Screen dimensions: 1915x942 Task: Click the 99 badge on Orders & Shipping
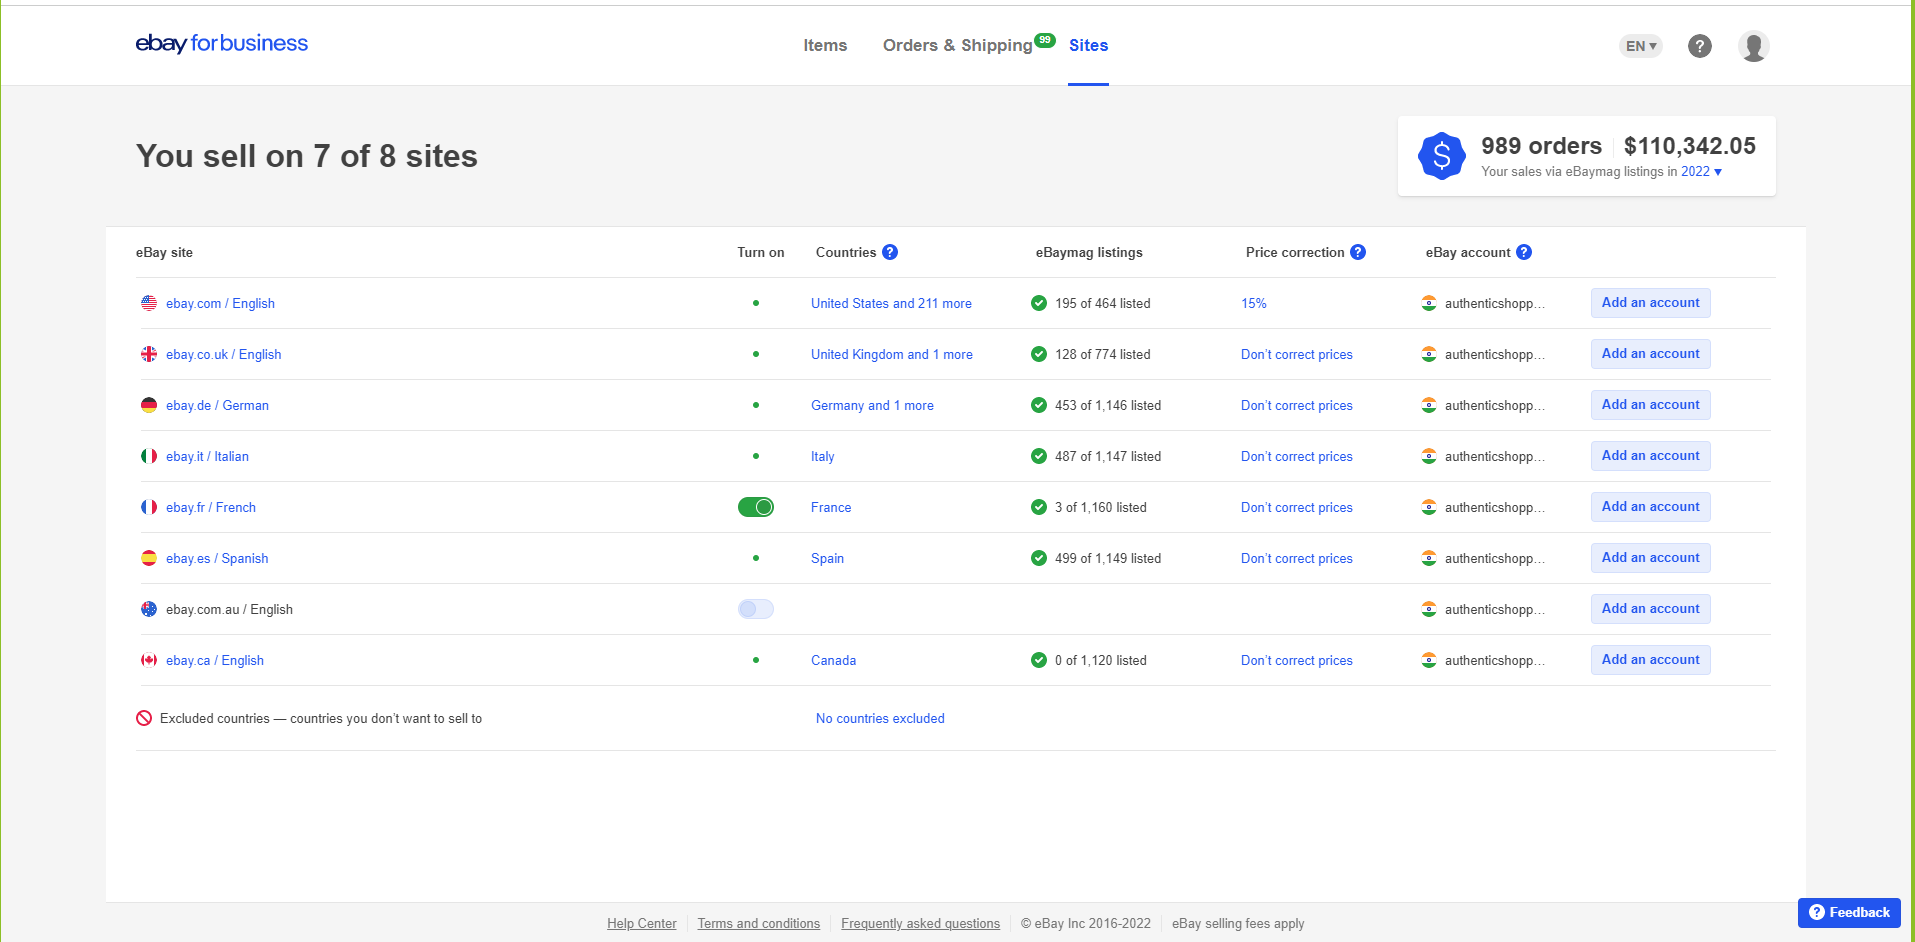[1045, 40]
